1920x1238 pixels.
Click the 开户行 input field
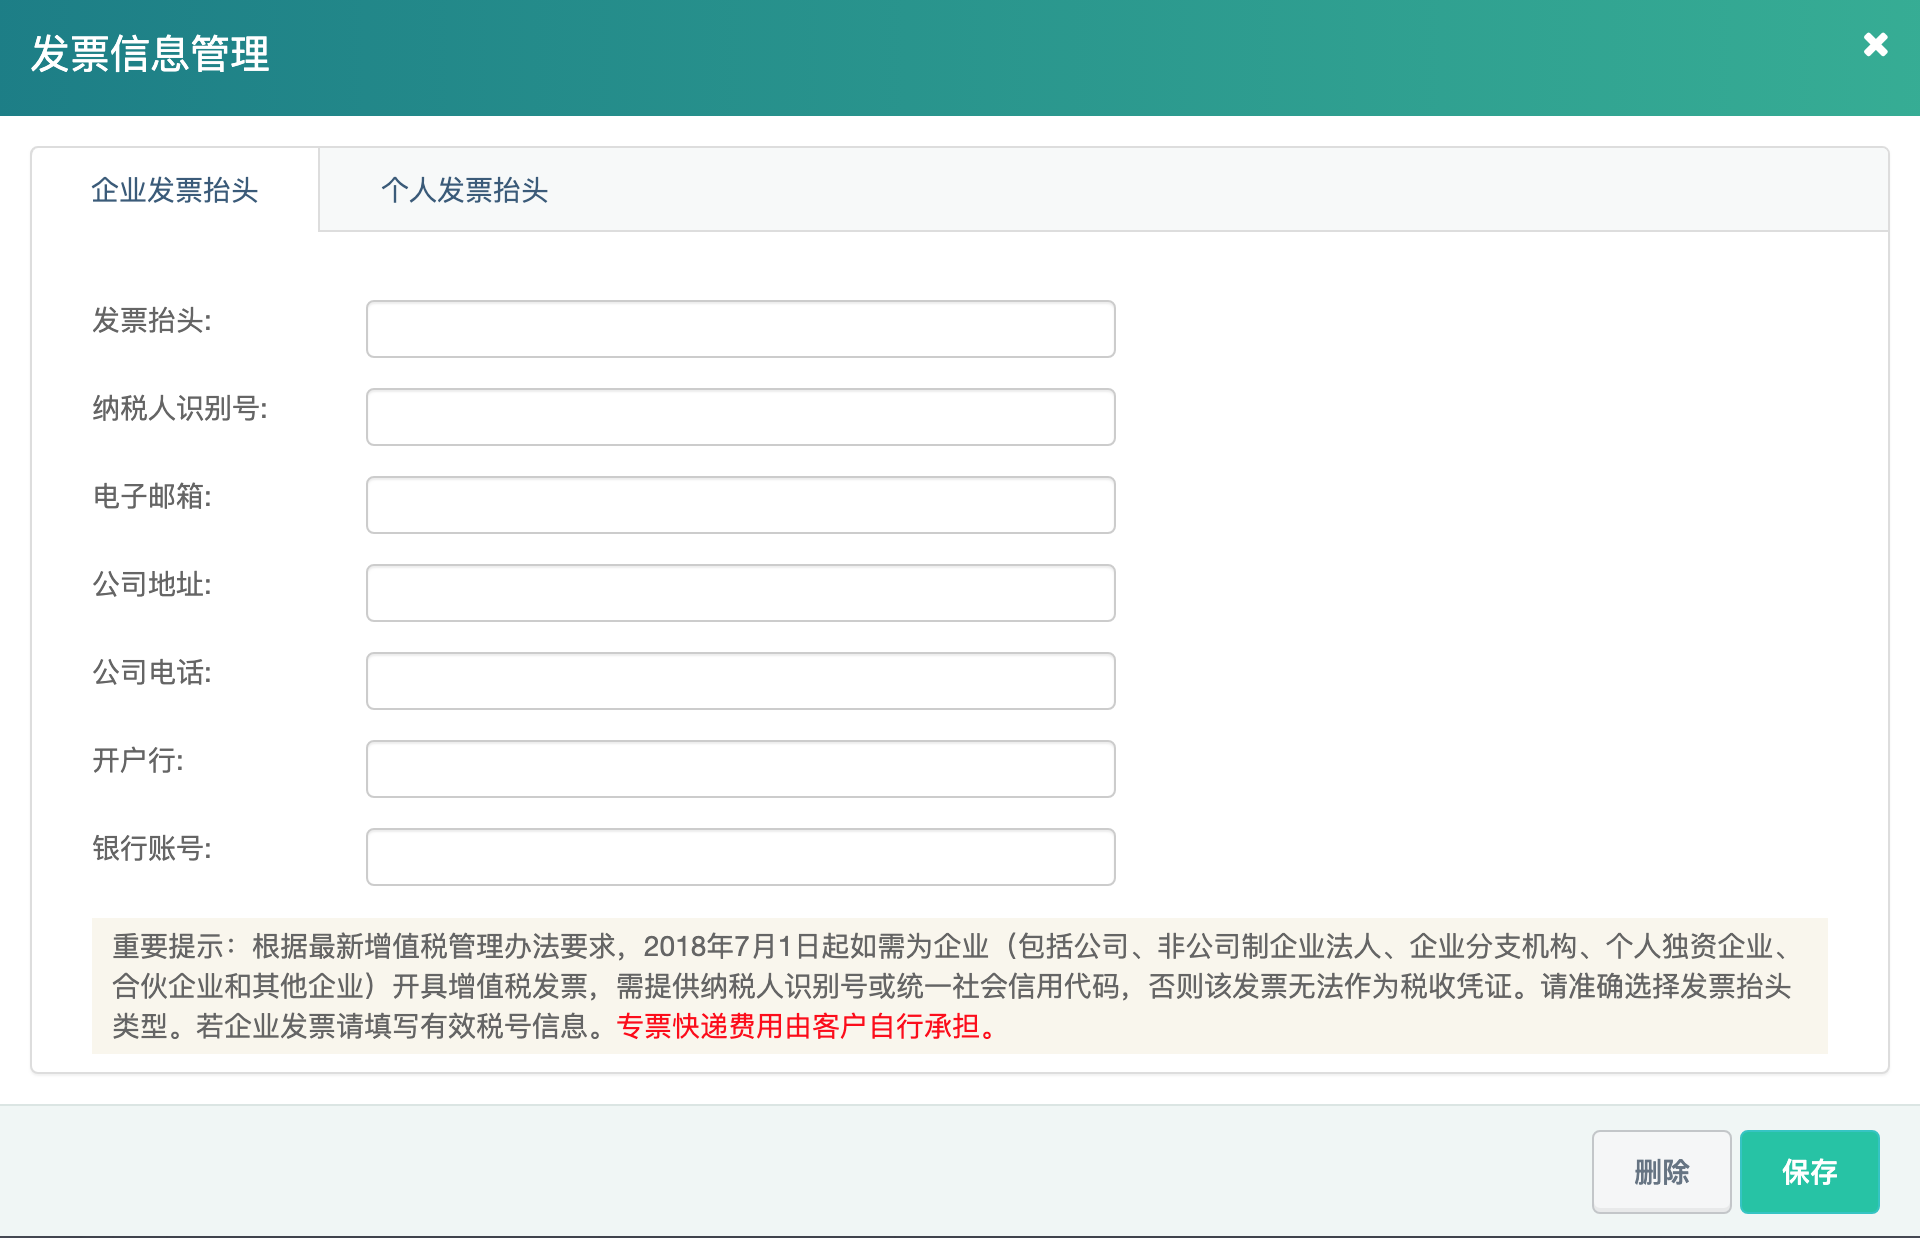click(x=740, y=768)
